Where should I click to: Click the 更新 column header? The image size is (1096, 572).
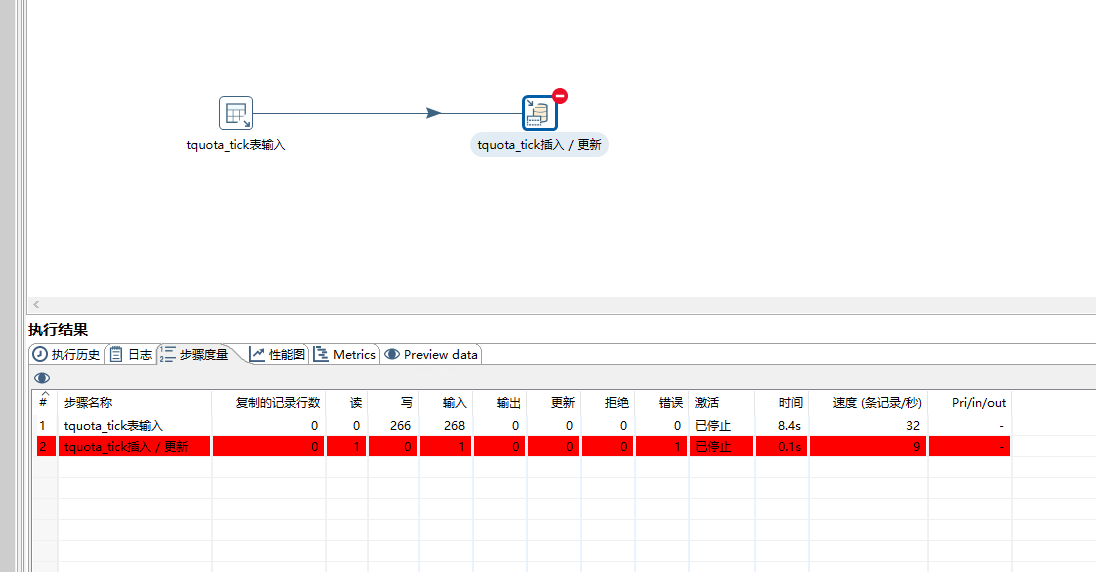554,403
